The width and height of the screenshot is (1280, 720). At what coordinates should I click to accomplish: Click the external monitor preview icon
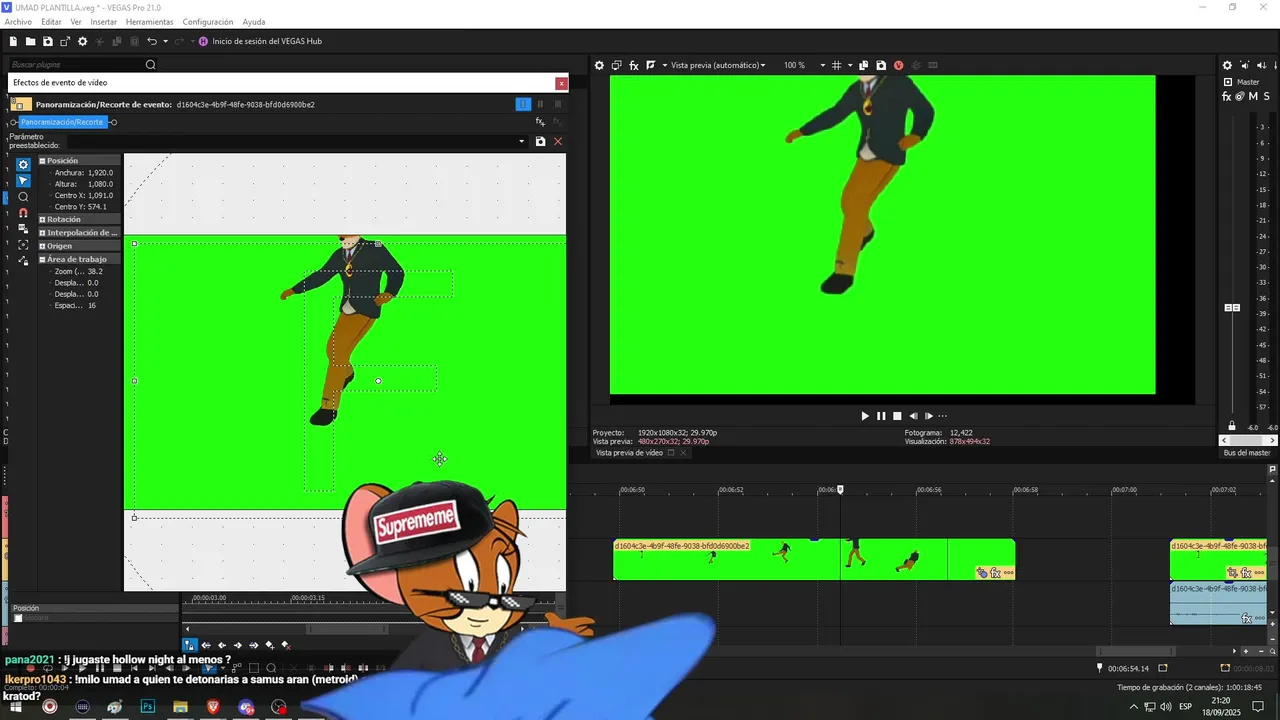(x=616, y=65)
